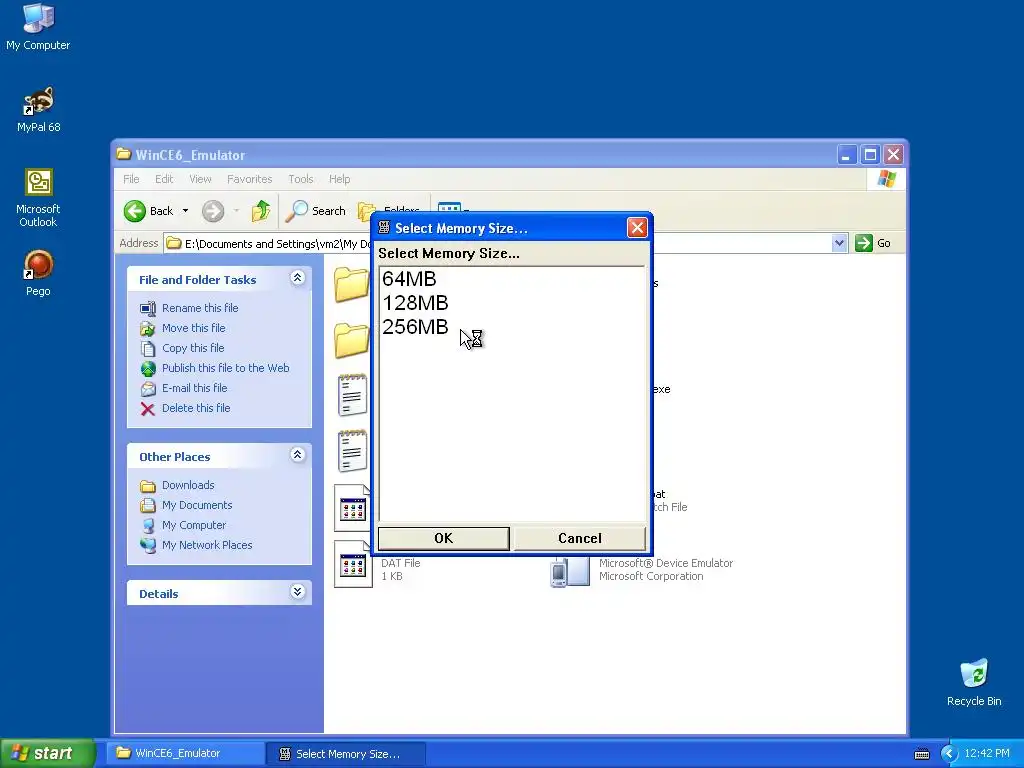
Task: Select the upper text document file icon
Action: click(x=353, y=395)
